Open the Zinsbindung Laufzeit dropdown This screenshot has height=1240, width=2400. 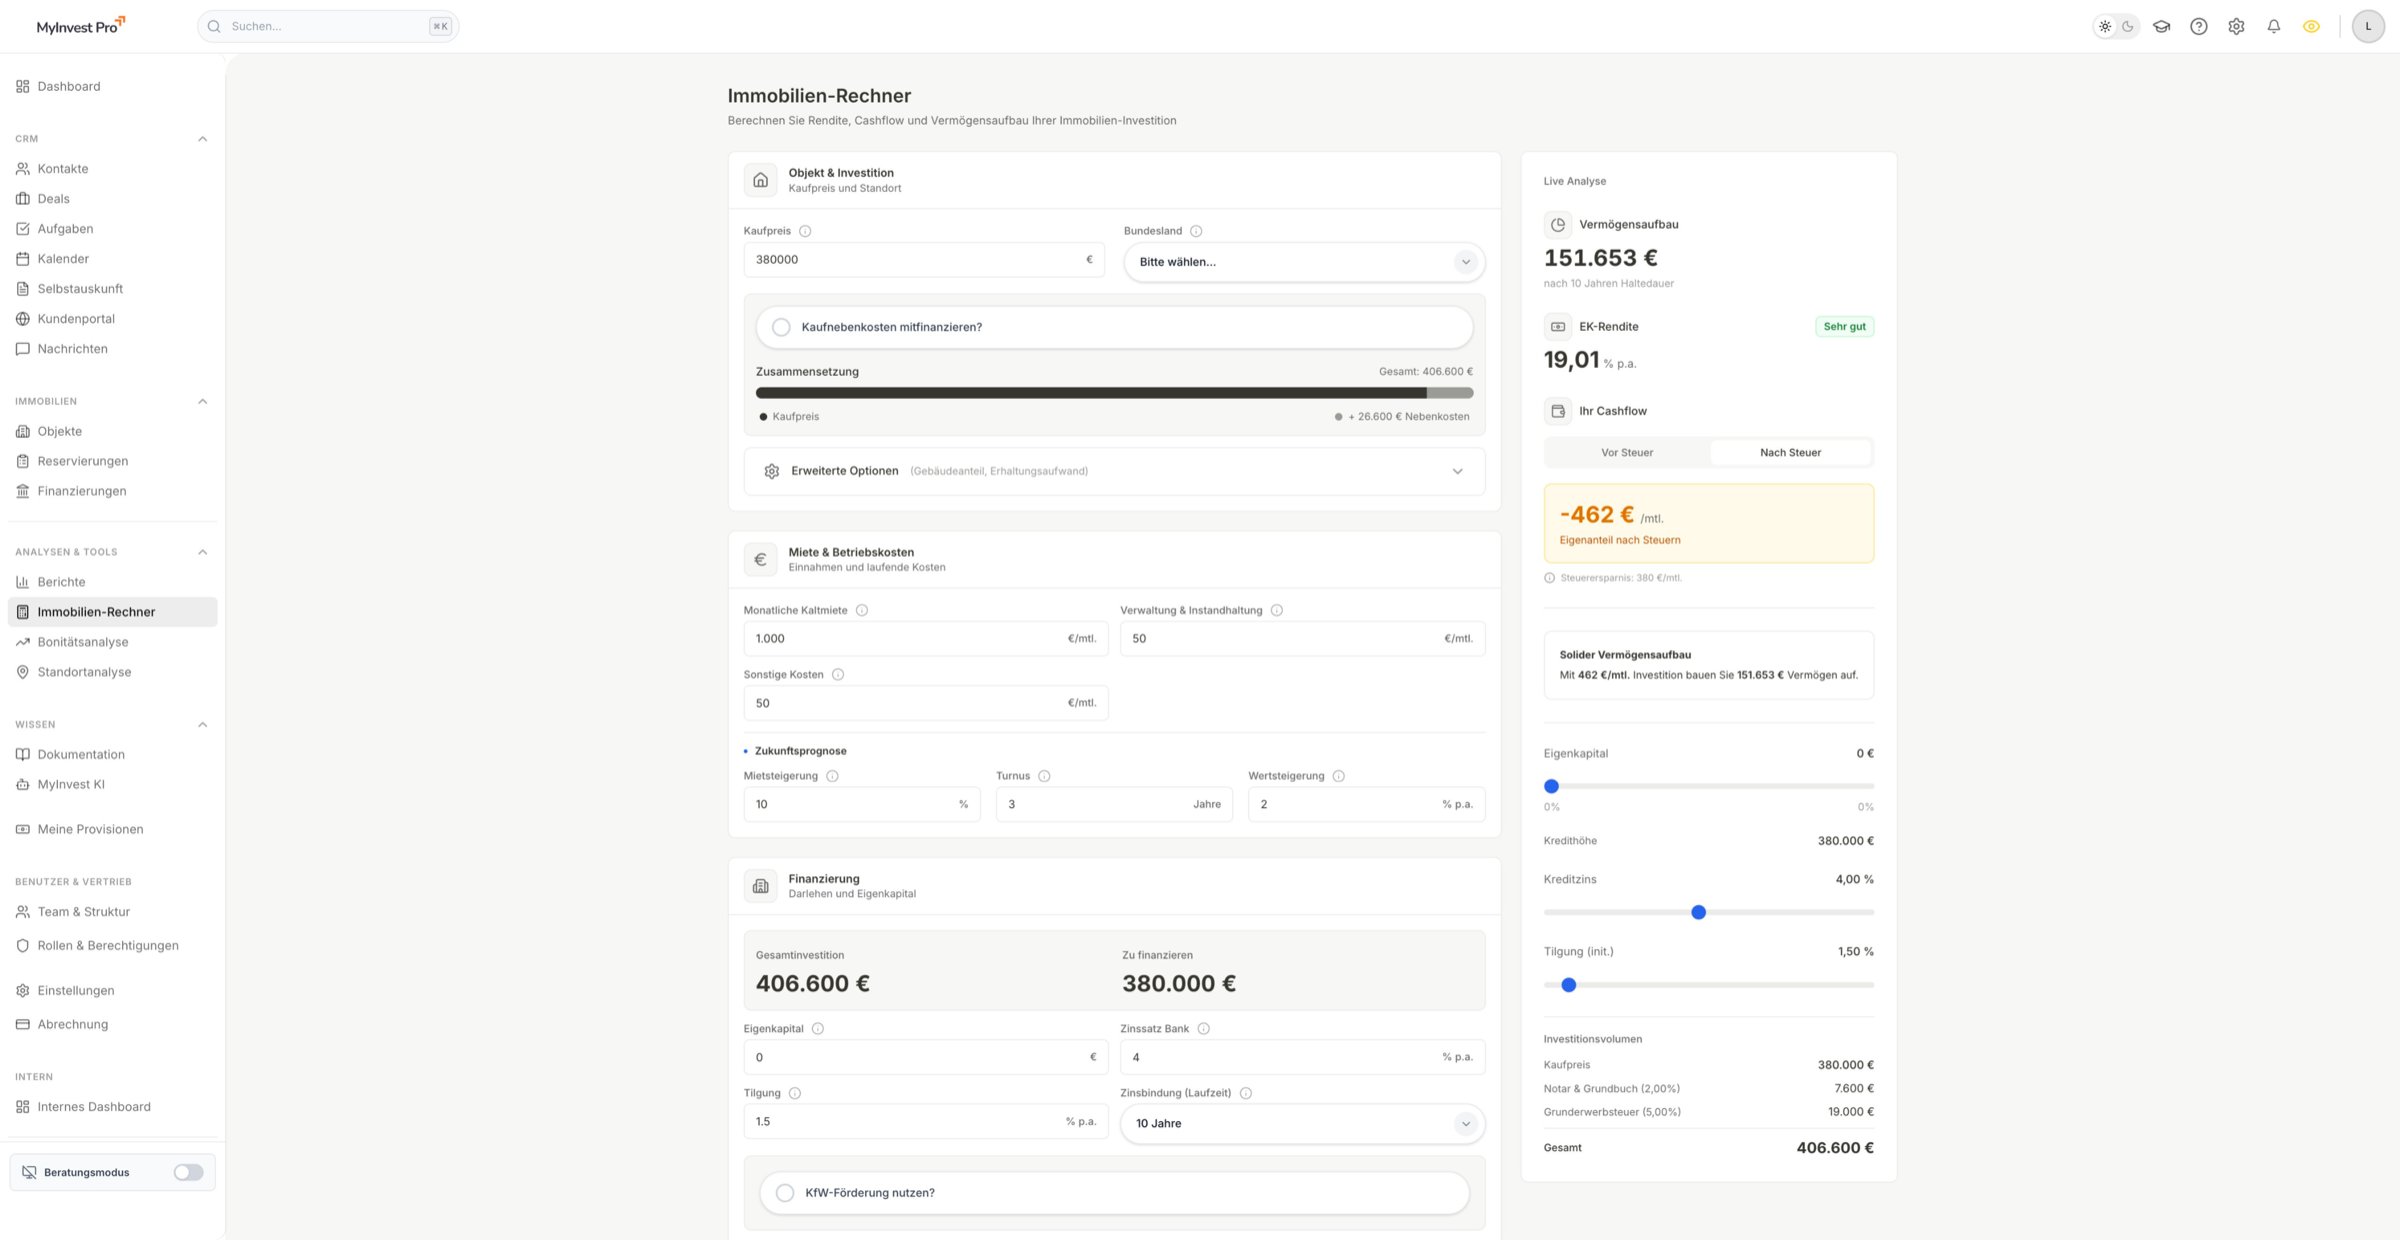click(x=1303, y=1123)
